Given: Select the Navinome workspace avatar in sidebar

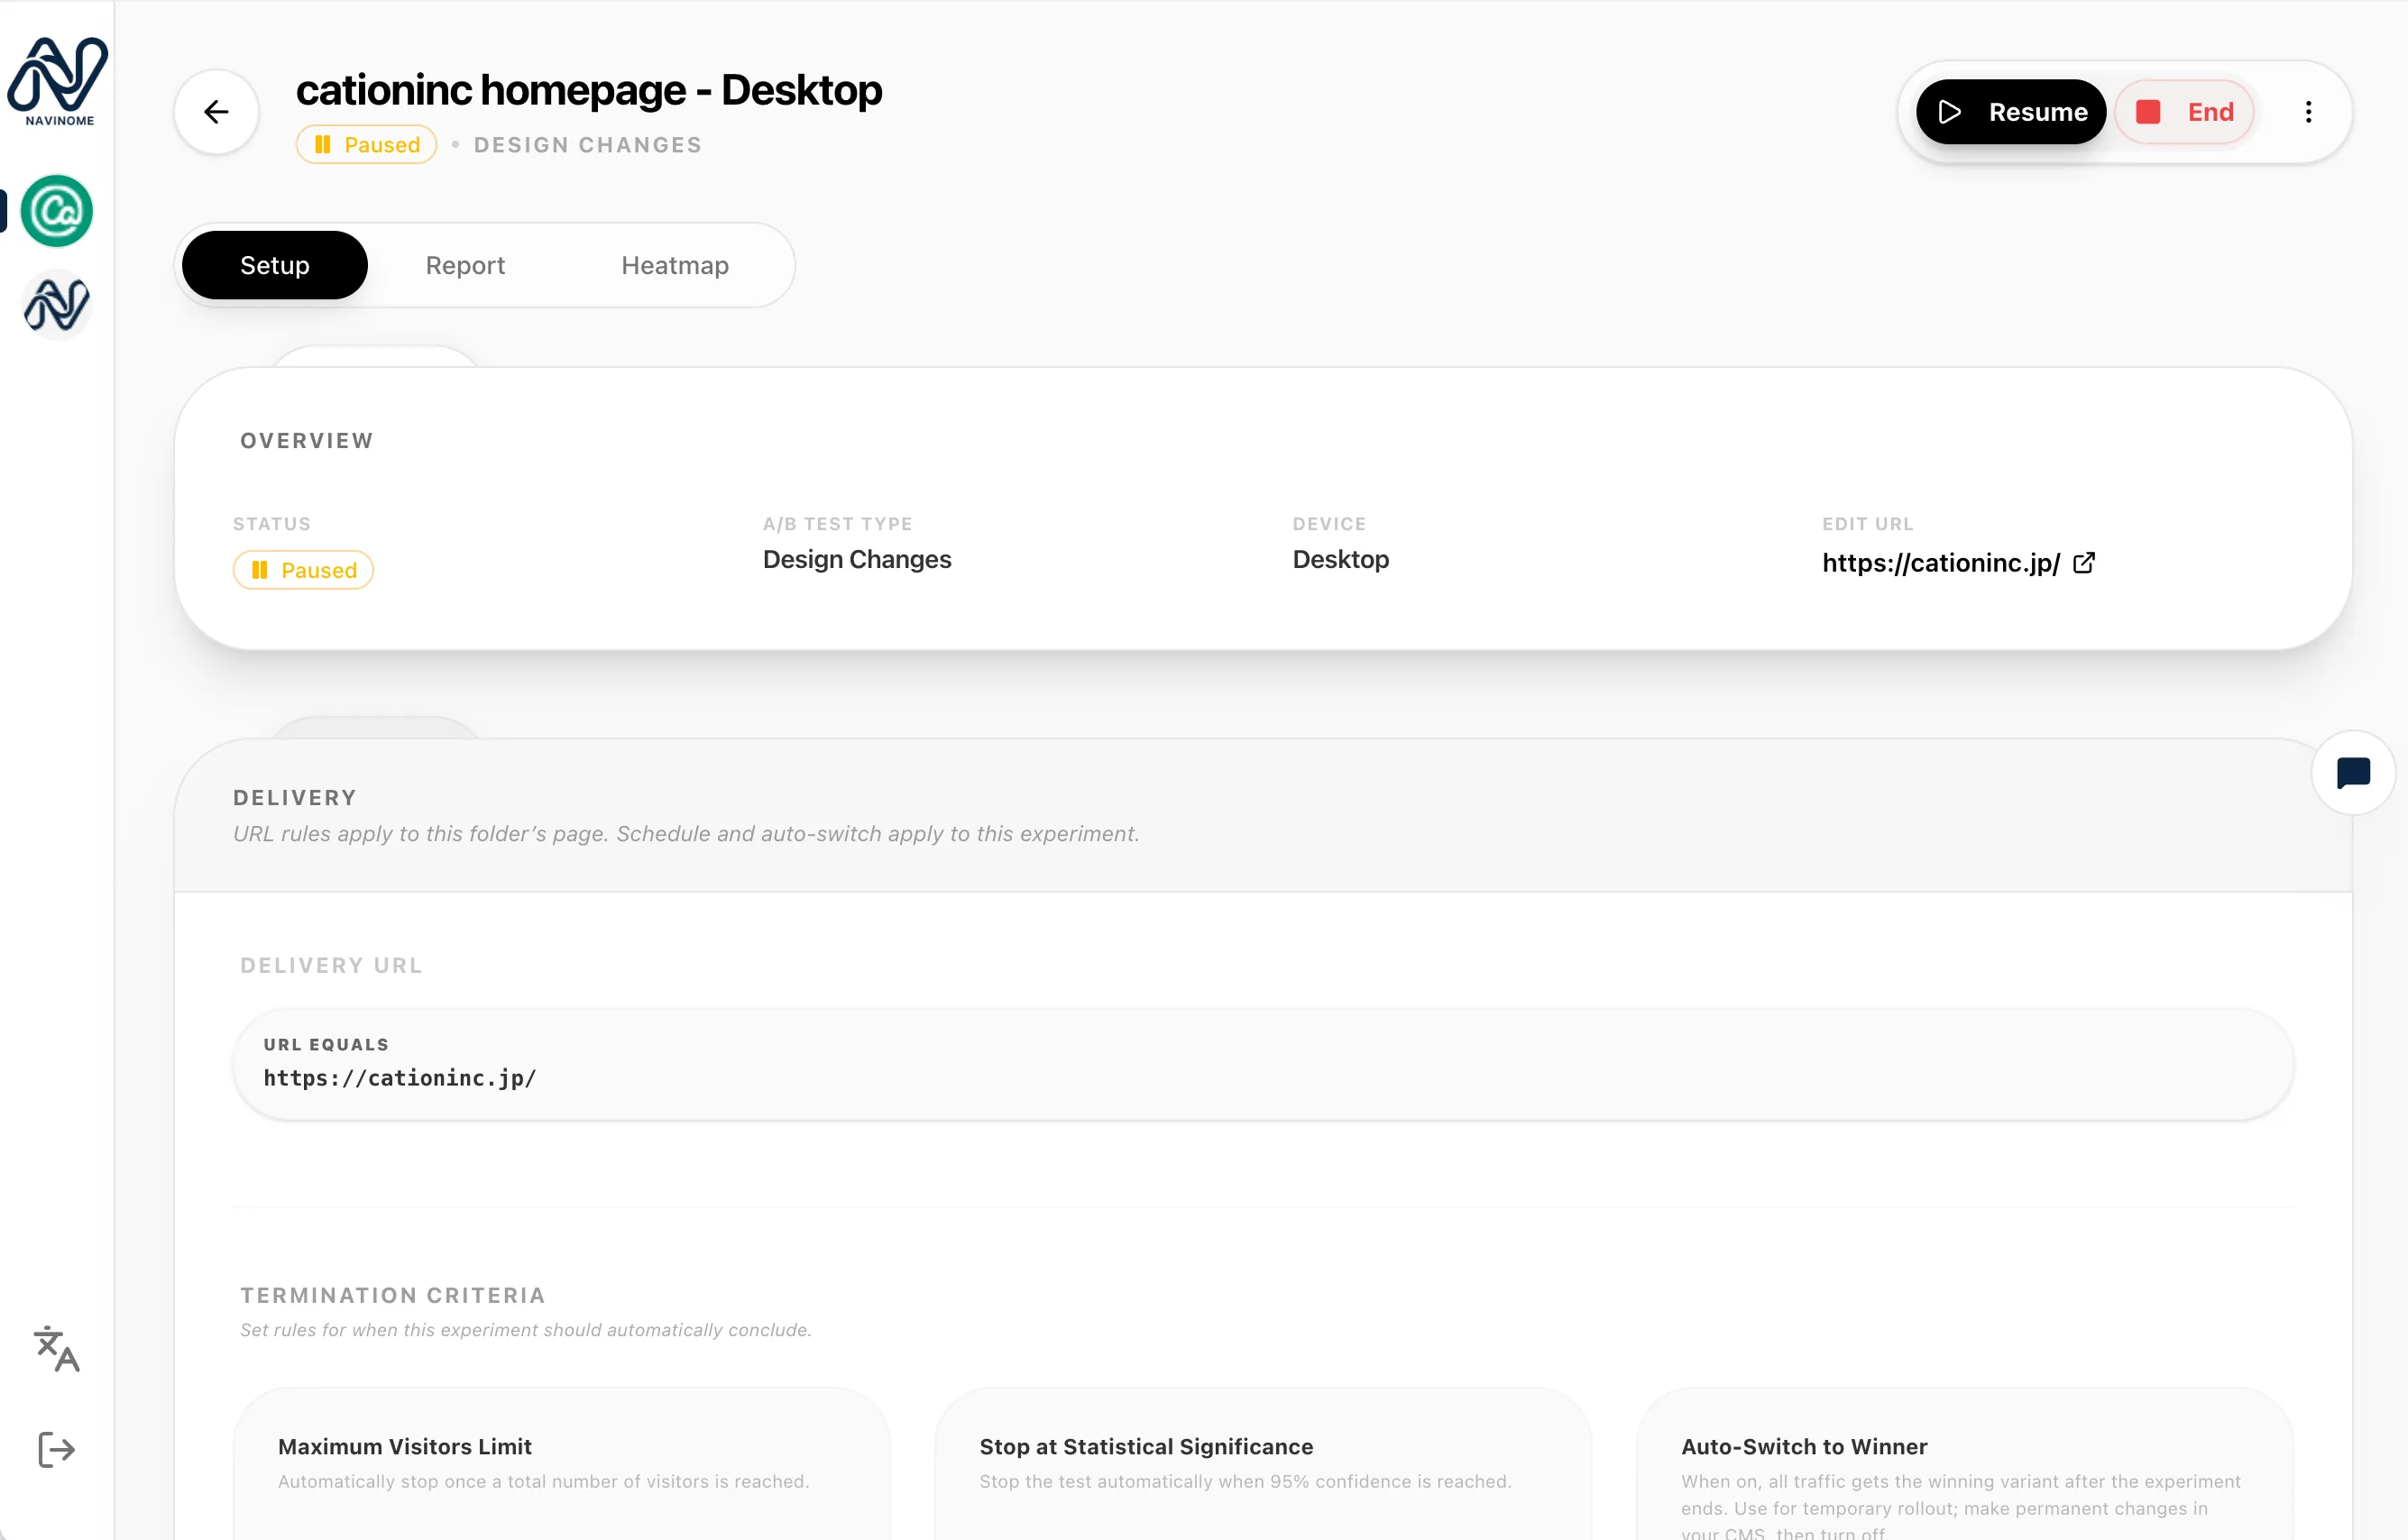Looking at the screenshot, I should (57, 305).
